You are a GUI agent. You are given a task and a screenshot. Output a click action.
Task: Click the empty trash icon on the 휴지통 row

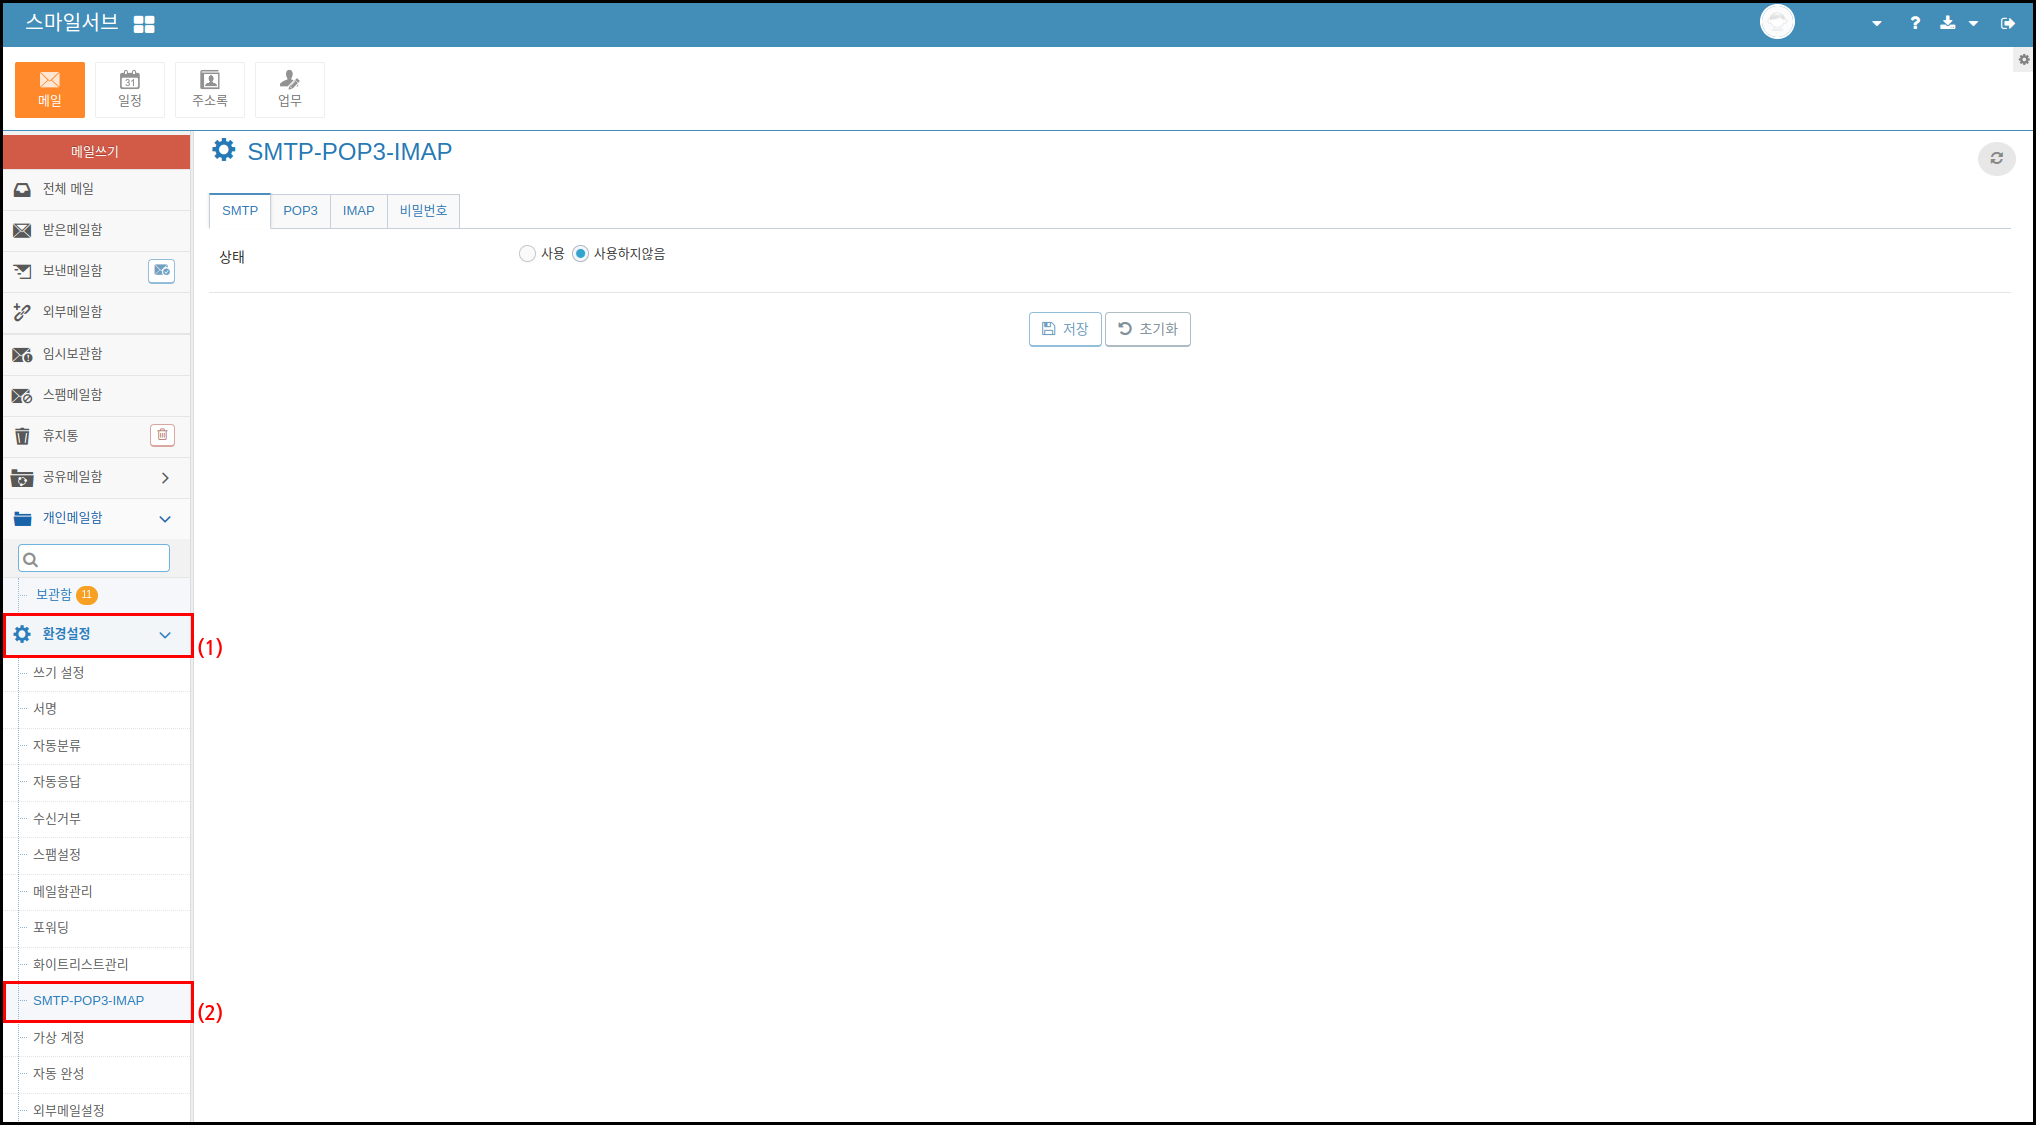(x=162, y=435)
